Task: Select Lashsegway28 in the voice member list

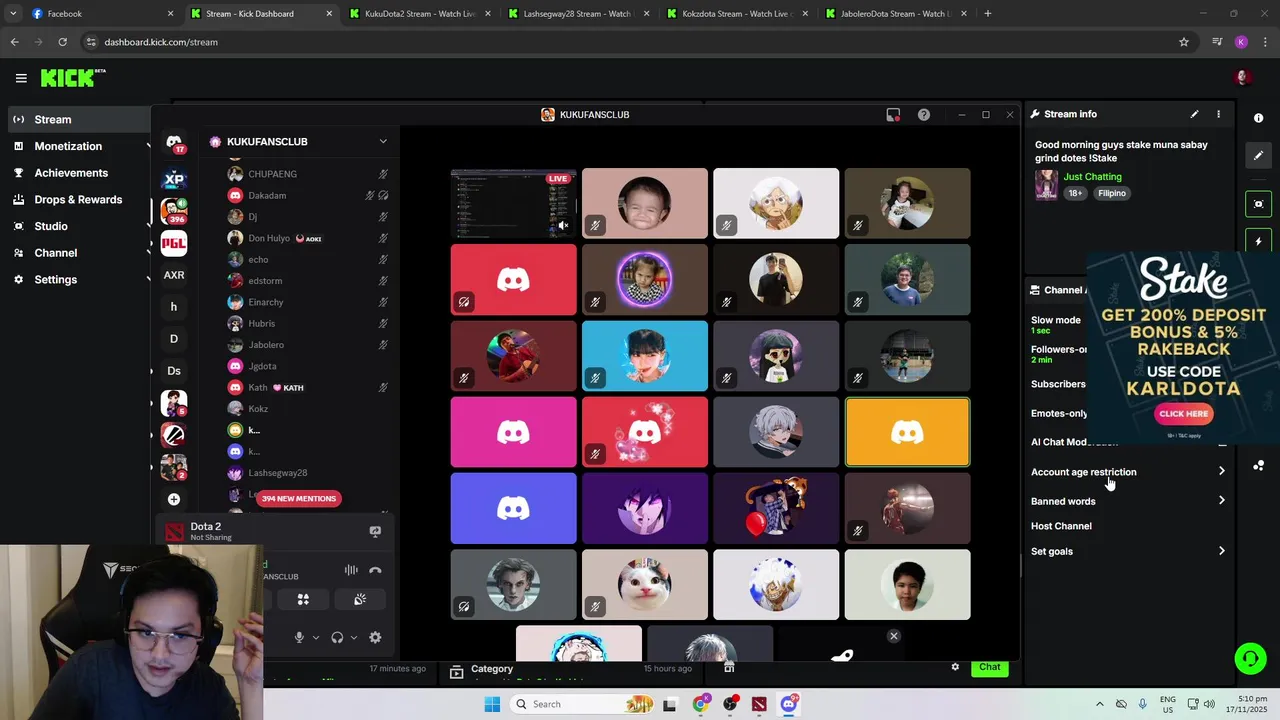Action: (306, 473)
